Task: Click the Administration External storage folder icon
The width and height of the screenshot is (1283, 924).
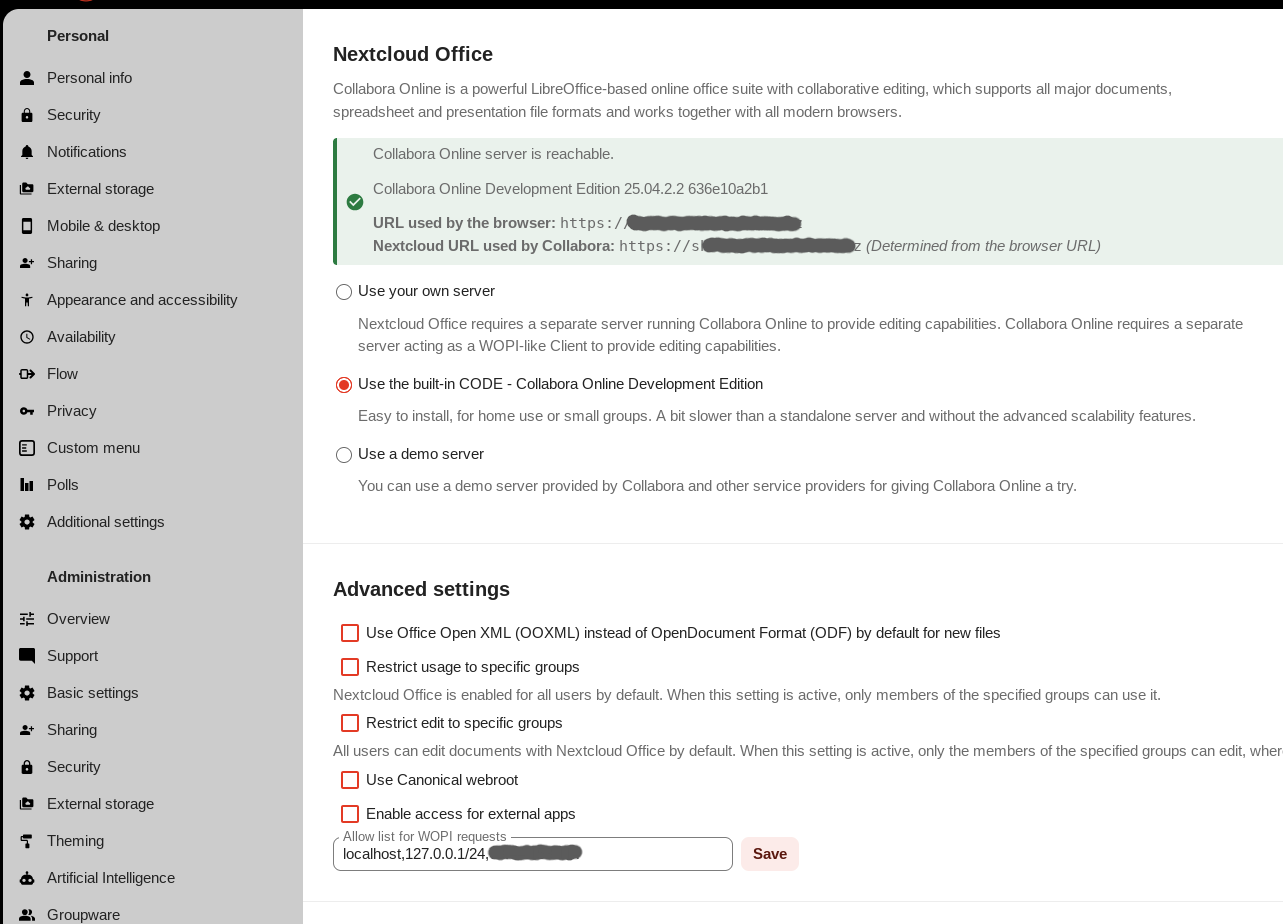Action: (x=27, y=804)
